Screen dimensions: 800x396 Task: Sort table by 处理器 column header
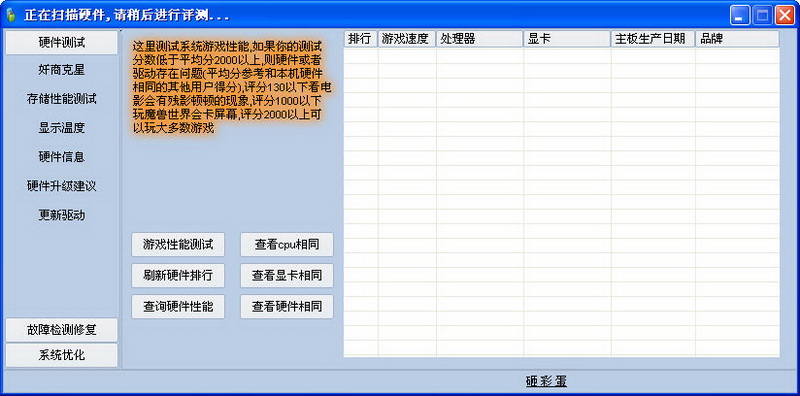click(480, 39)
